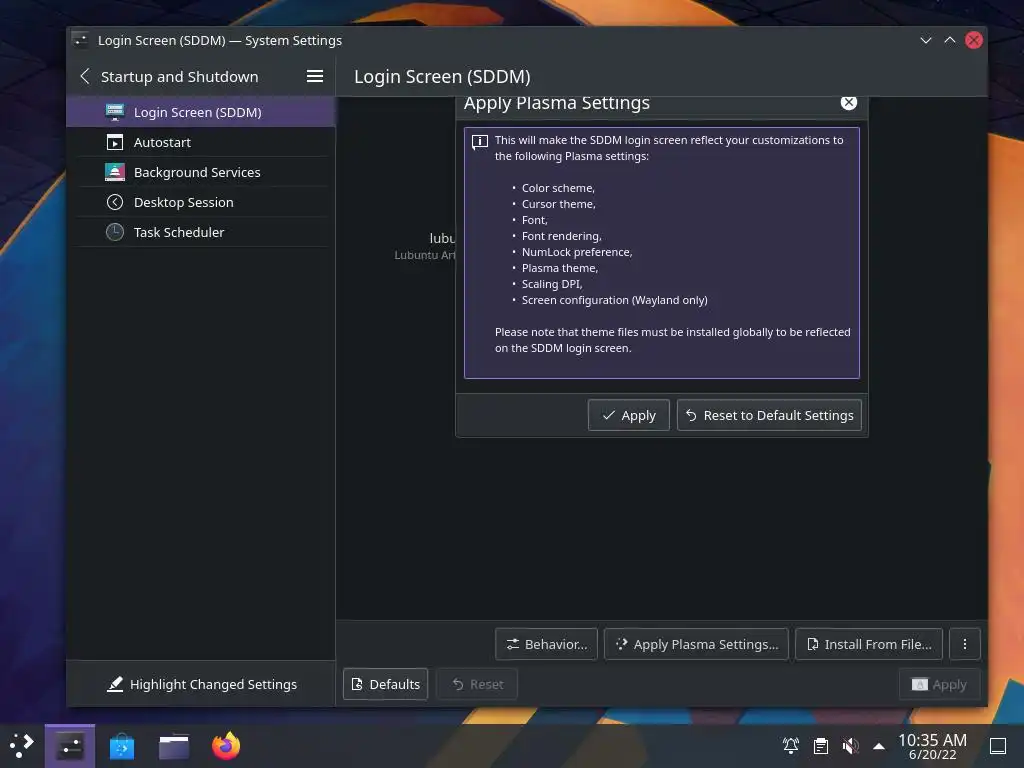Open Discover software center from taskbar
The height and width of the screenshot is (768, 1024).
[122, 746]
